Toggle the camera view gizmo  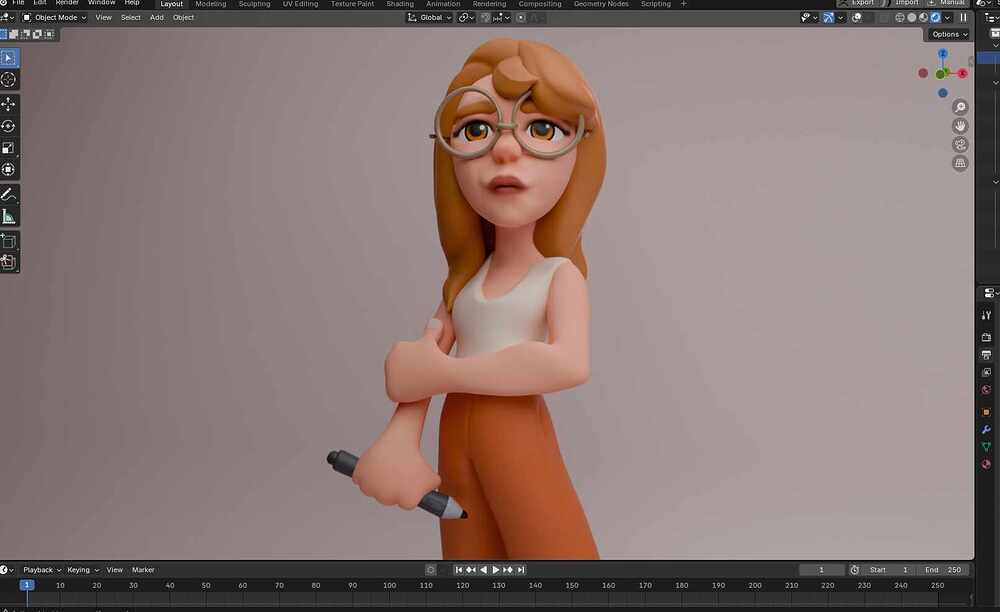pos(960,145)
